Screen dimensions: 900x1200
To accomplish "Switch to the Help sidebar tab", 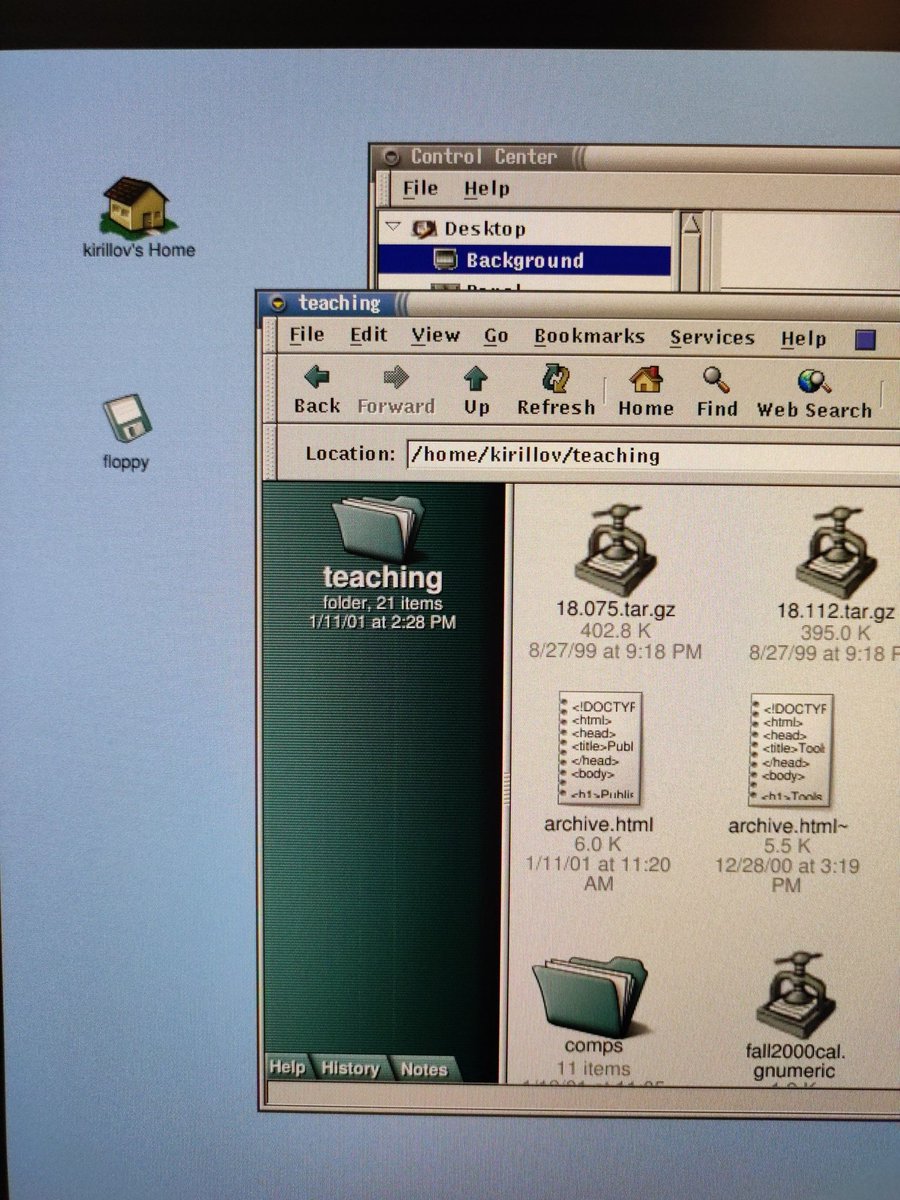I will click(x=287, y=1068).
